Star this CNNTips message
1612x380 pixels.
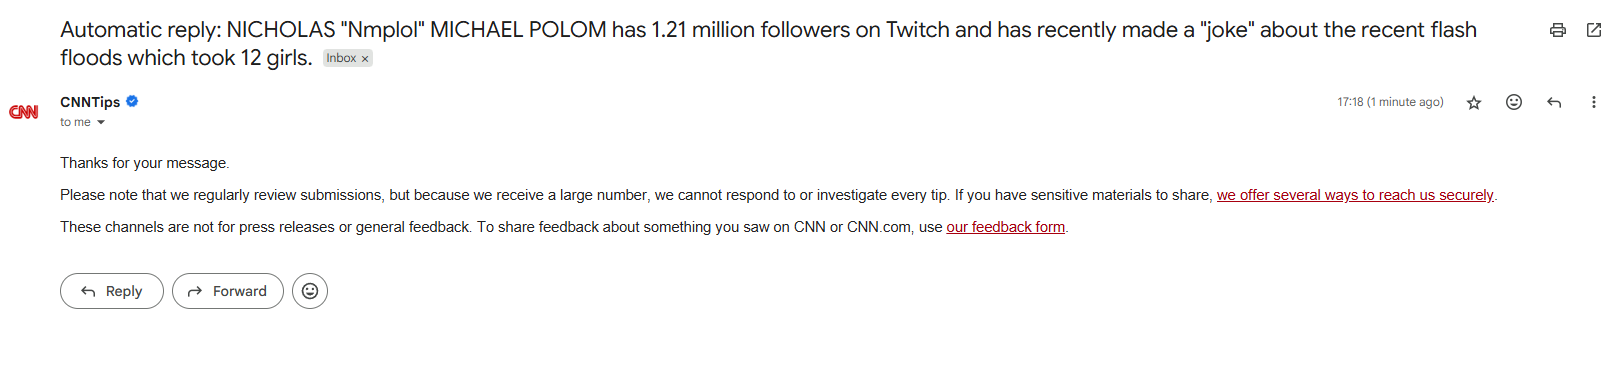pos(1474,102)
